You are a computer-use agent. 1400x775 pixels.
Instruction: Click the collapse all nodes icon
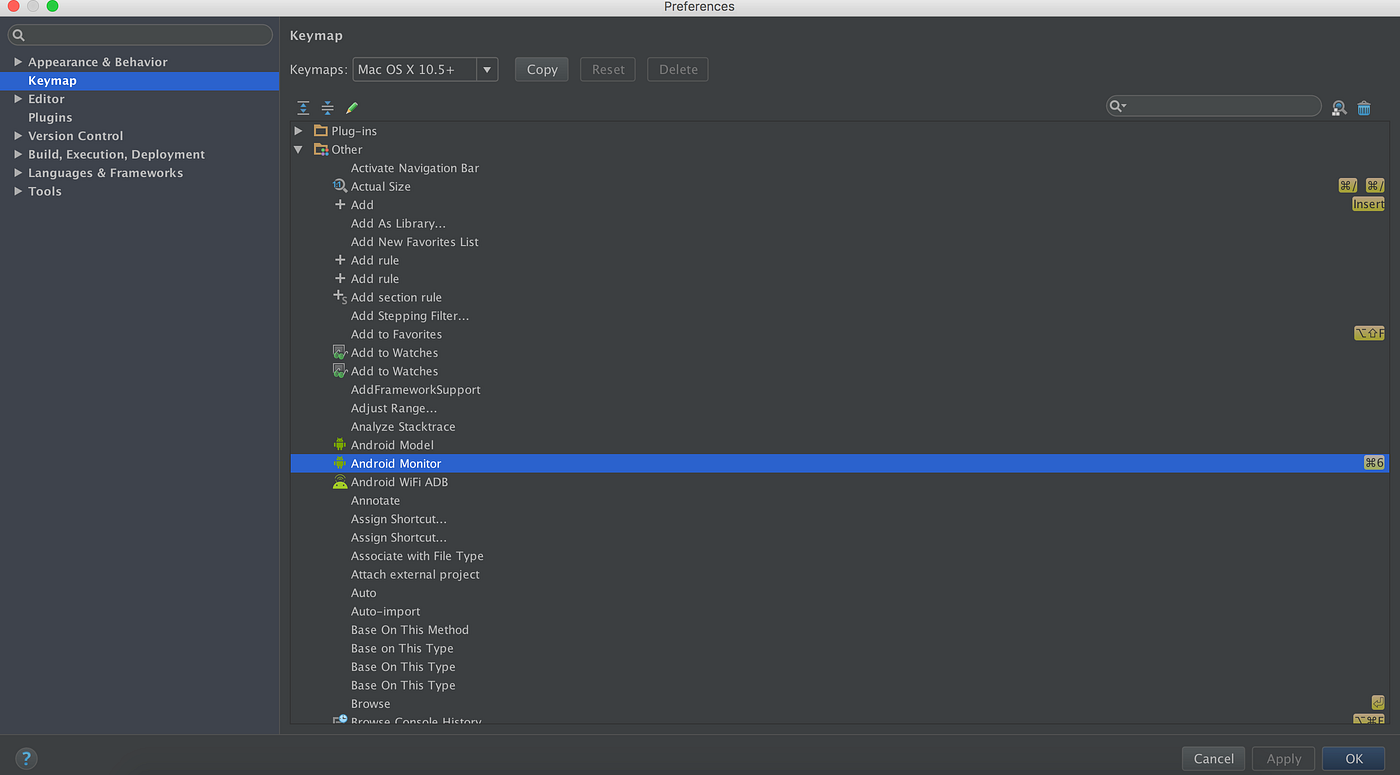click(327, 107)
